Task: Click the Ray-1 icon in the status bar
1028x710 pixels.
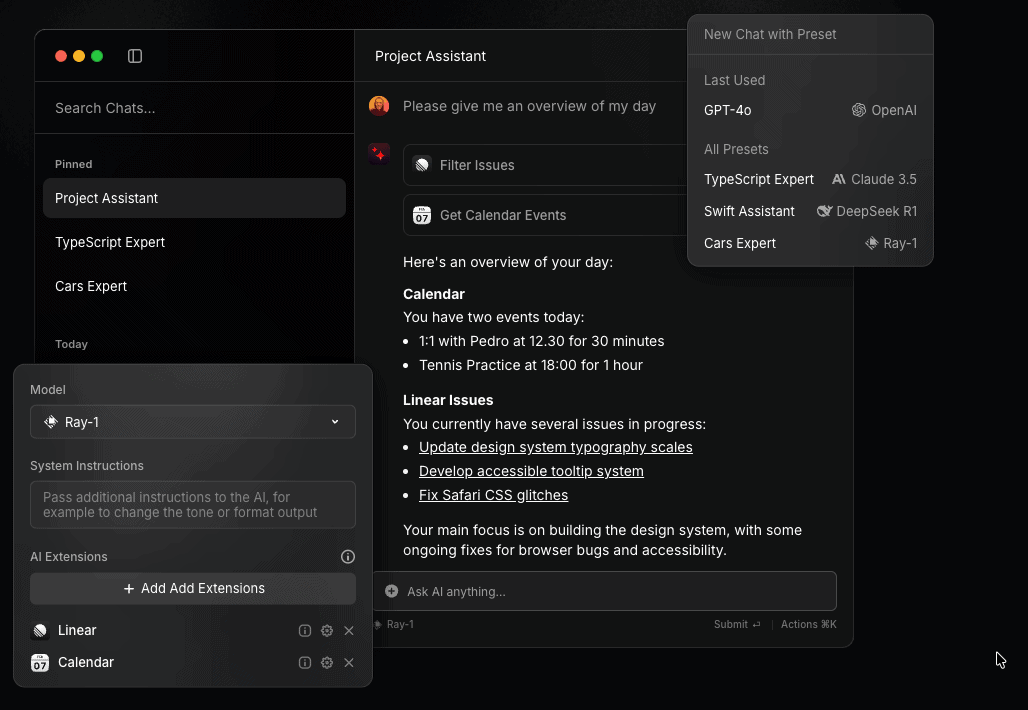Action: pyautogui.click(x=377, y=624)
